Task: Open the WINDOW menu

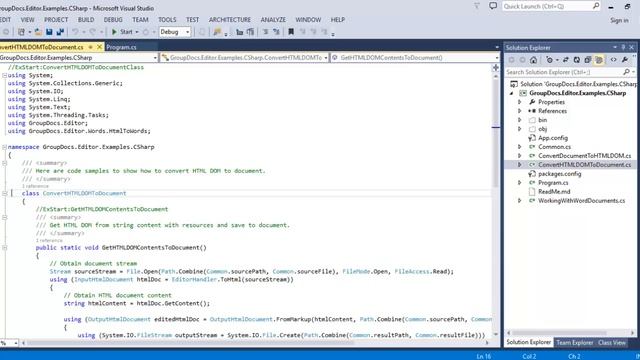Action: point(308,20)
